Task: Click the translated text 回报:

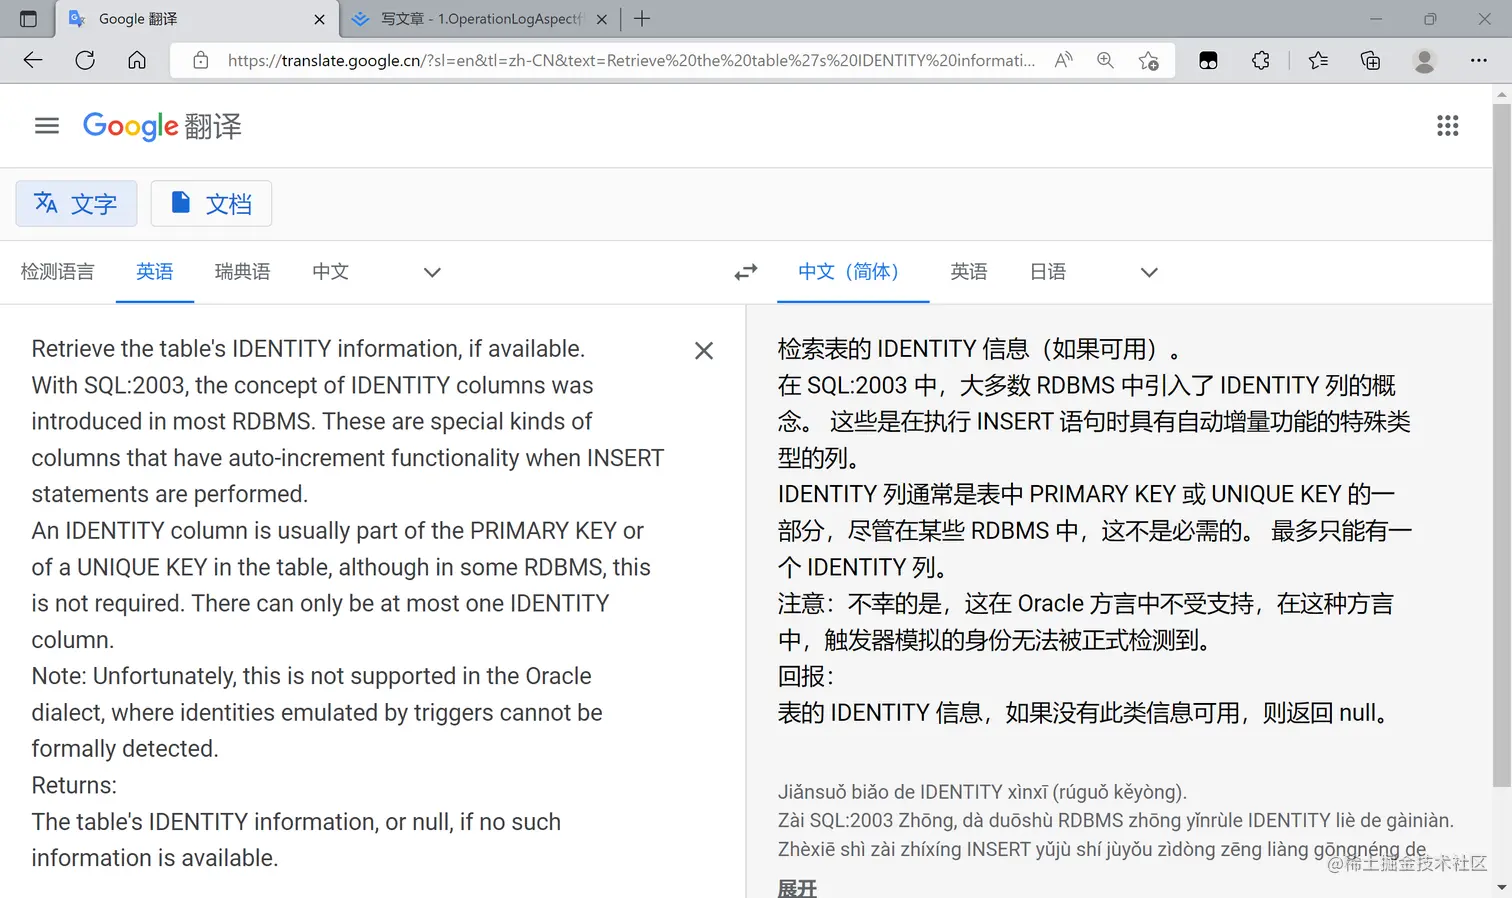Action: (x=805, y=676)
